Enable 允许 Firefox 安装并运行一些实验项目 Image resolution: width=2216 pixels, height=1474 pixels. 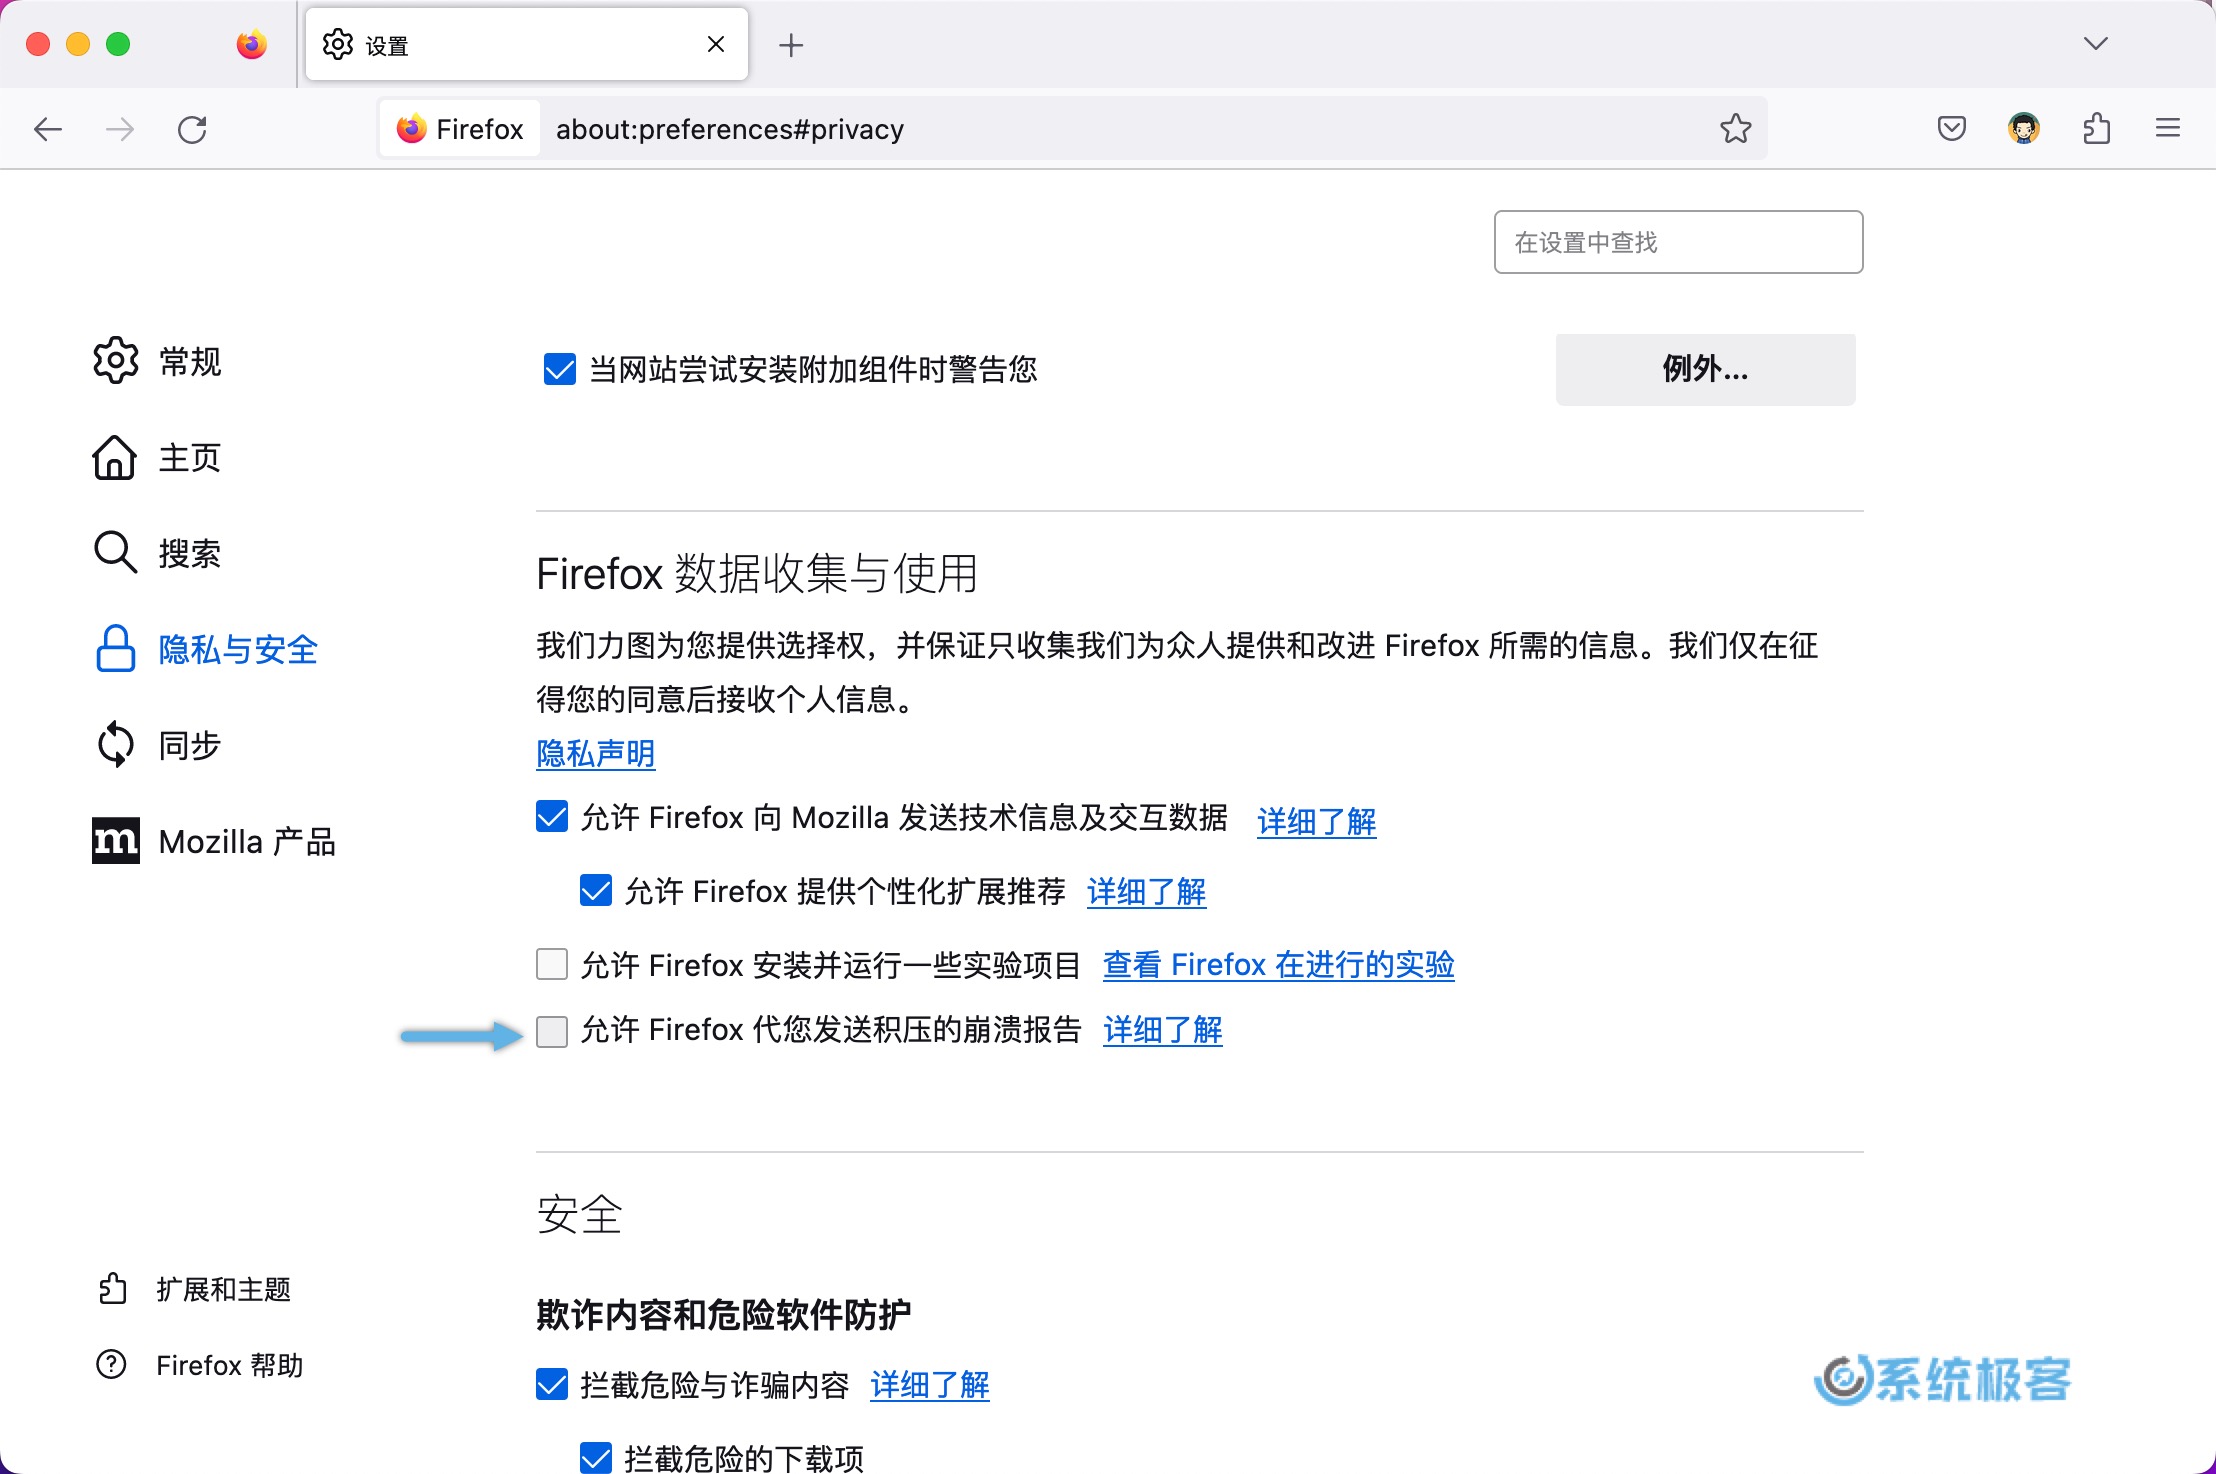tap(552, 964)
